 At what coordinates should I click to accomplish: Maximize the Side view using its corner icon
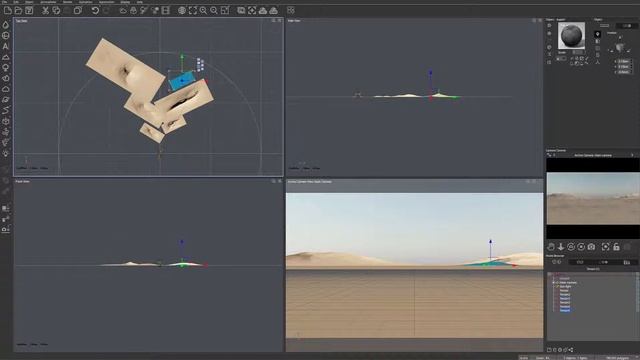pos(540,20)
